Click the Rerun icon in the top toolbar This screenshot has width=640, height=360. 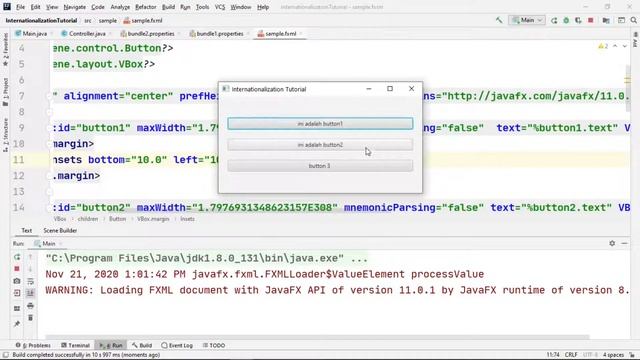(554, 20)
